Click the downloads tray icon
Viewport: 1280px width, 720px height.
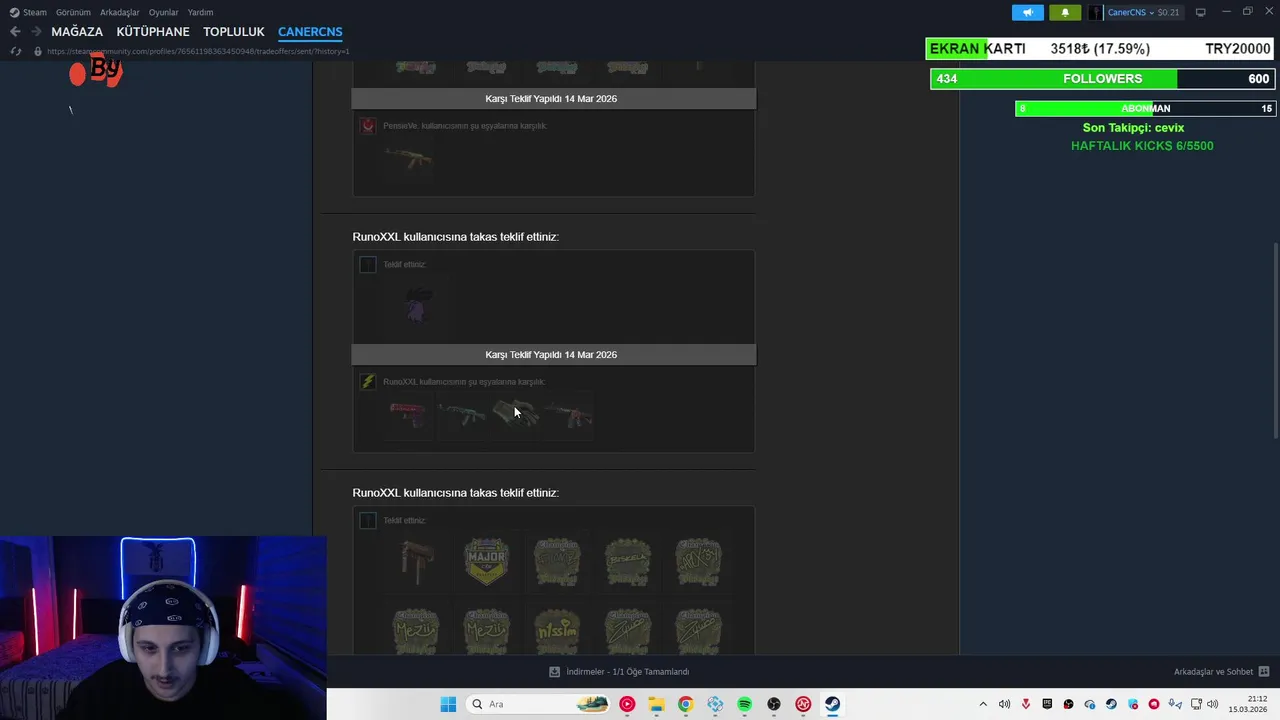coord(554,672)
